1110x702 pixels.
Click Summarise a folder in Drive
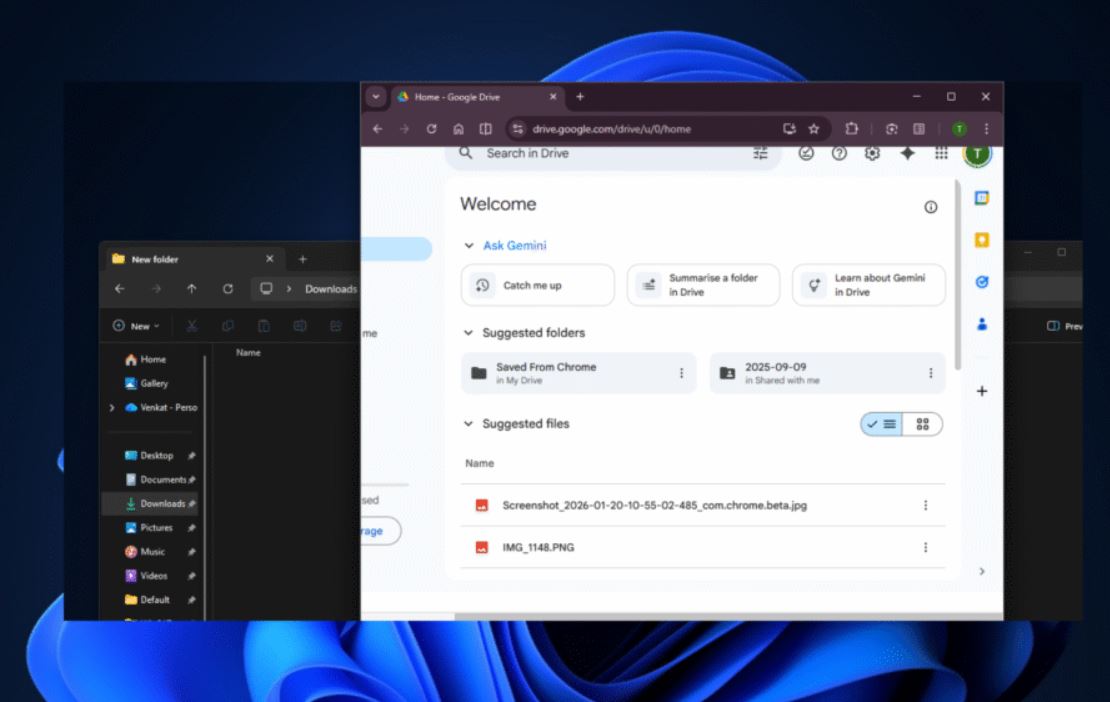[x=702, y=285]
